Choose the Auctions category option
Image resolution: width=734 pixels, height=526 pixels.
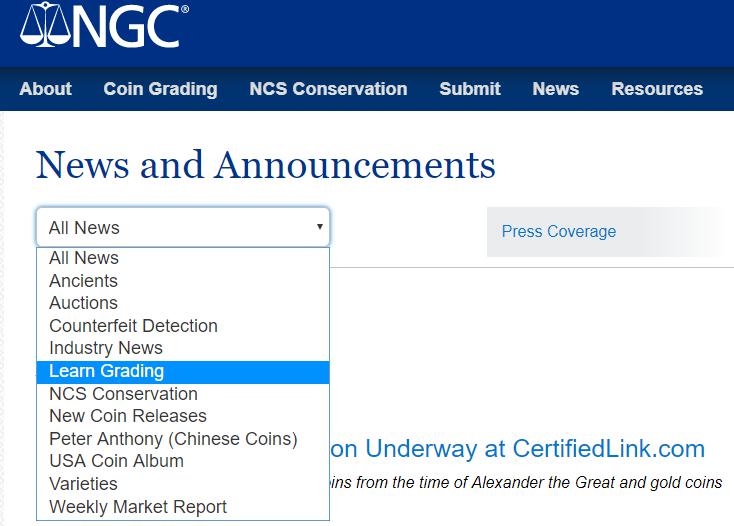coord(183,303)
